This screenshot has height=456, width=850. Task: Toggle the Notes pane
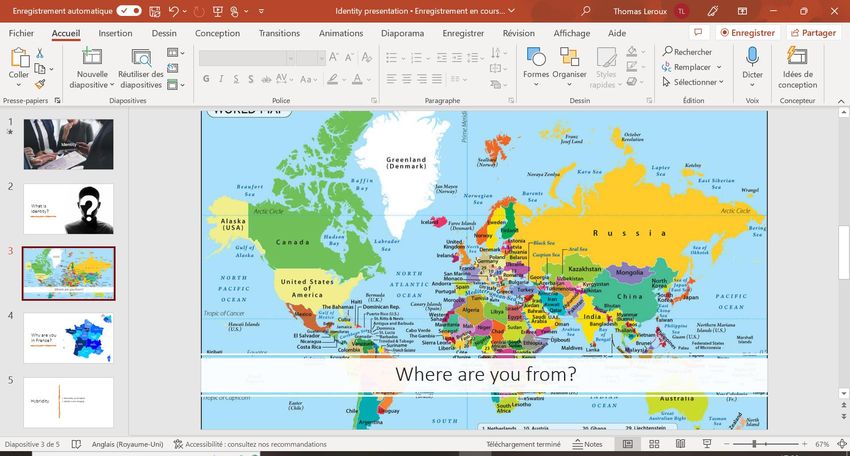coord(588,444)
